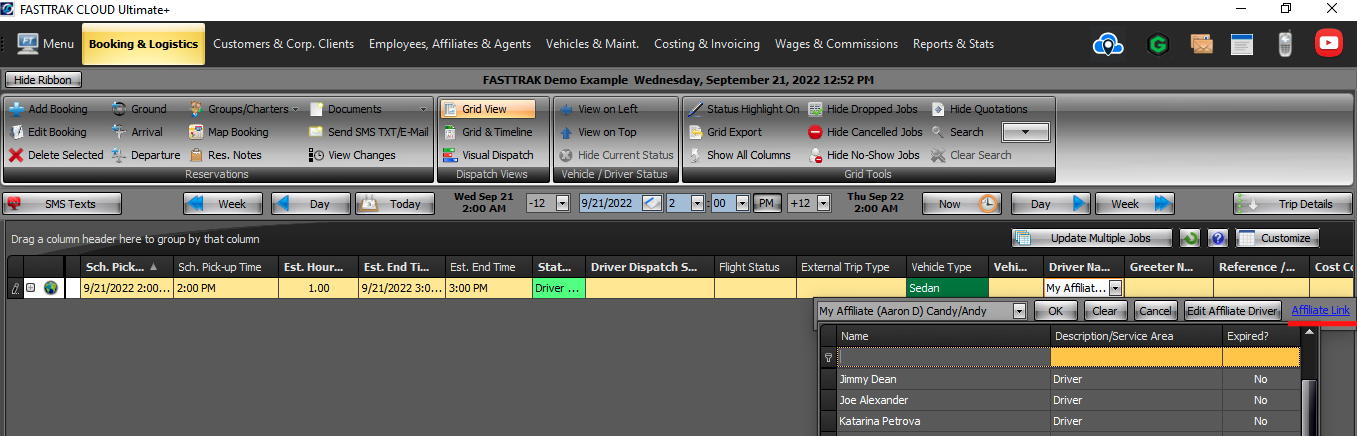Screen dimensions: 1357x436
Task: Toggle Hide No-Show Jobs
Action: [x=864, y=155]
